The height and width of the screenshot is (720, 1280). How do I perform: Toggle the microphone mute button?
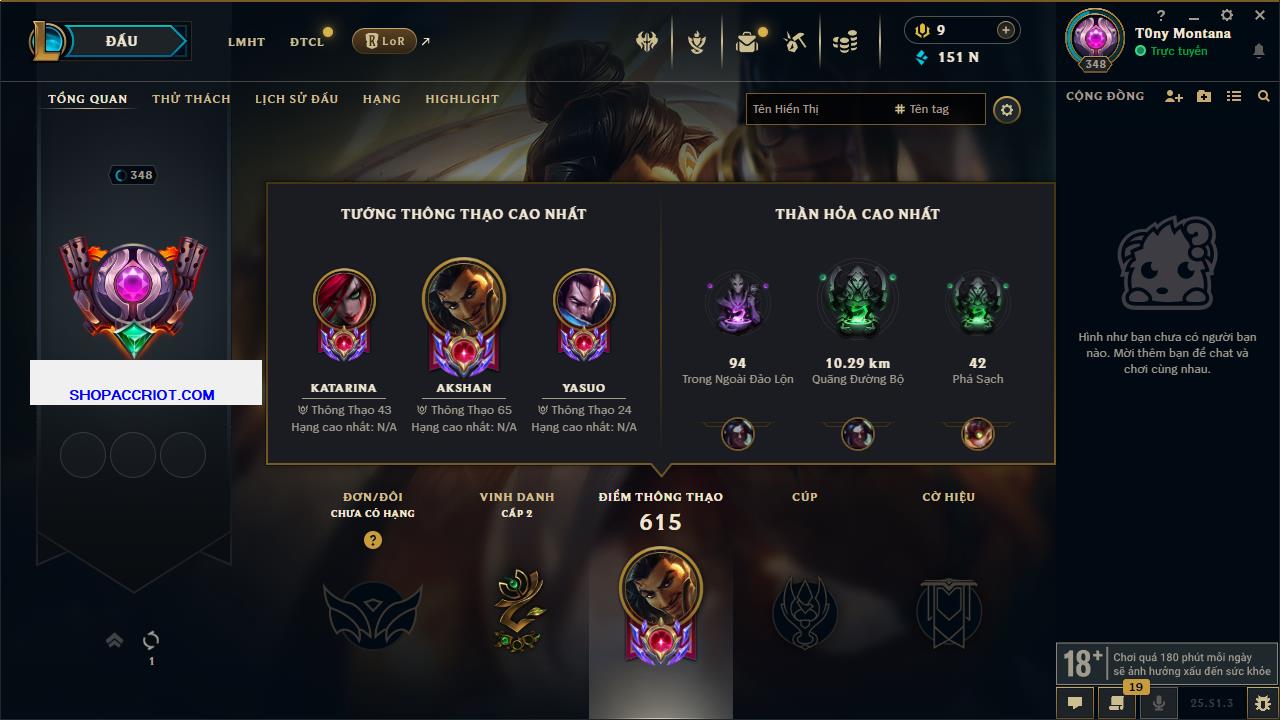click(1159, 703)
